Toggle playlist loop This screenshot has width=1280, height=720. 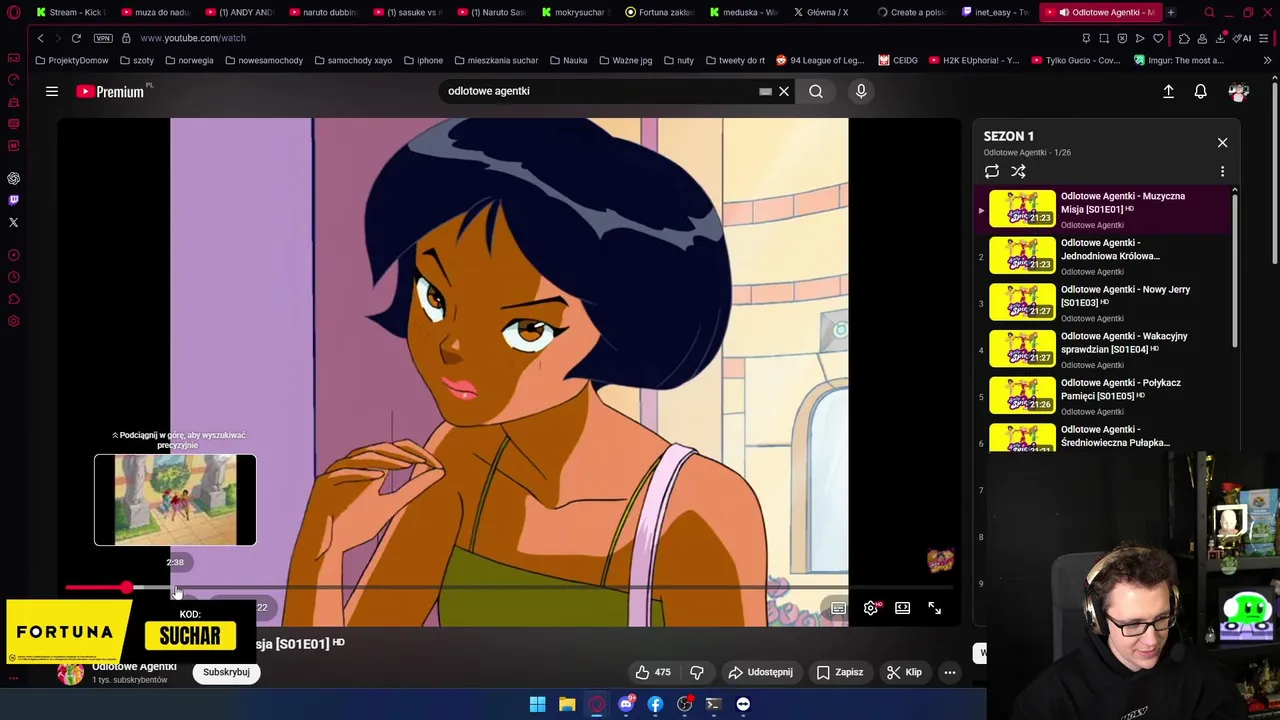click(x=992, y=172)
